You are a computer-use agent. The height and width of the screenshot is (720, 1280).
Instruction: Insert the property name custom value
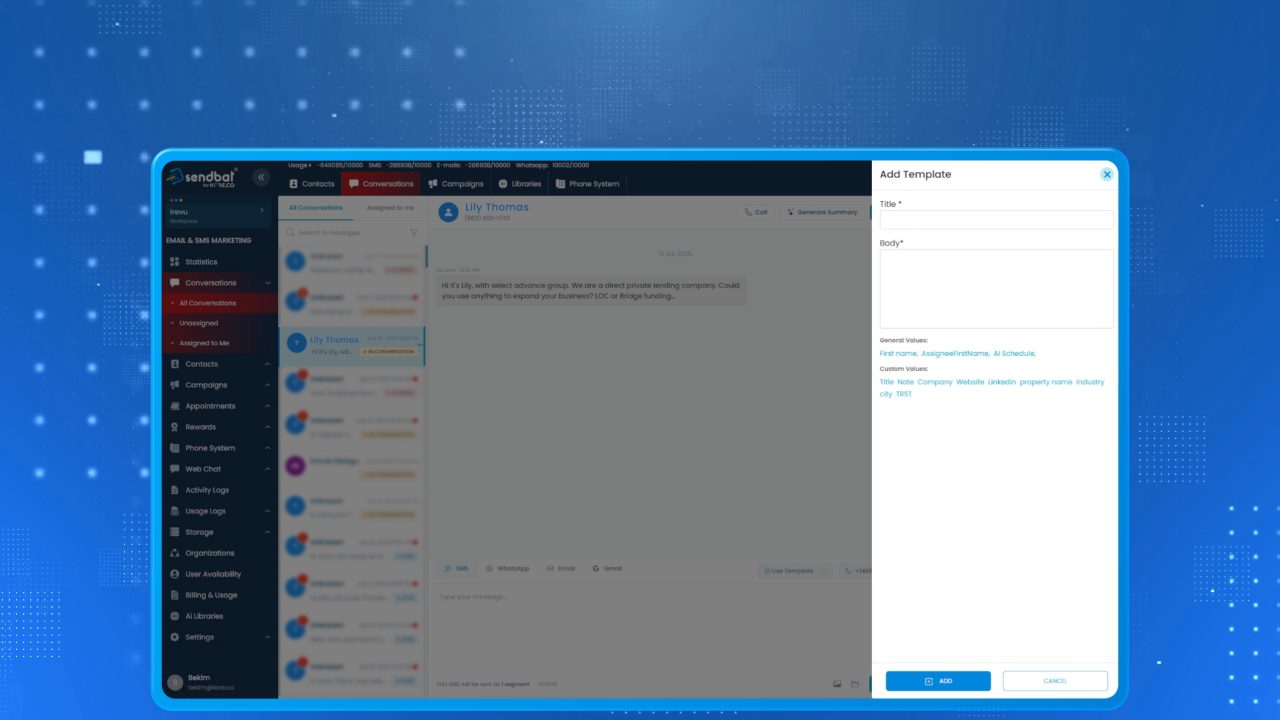point(1046,382)
